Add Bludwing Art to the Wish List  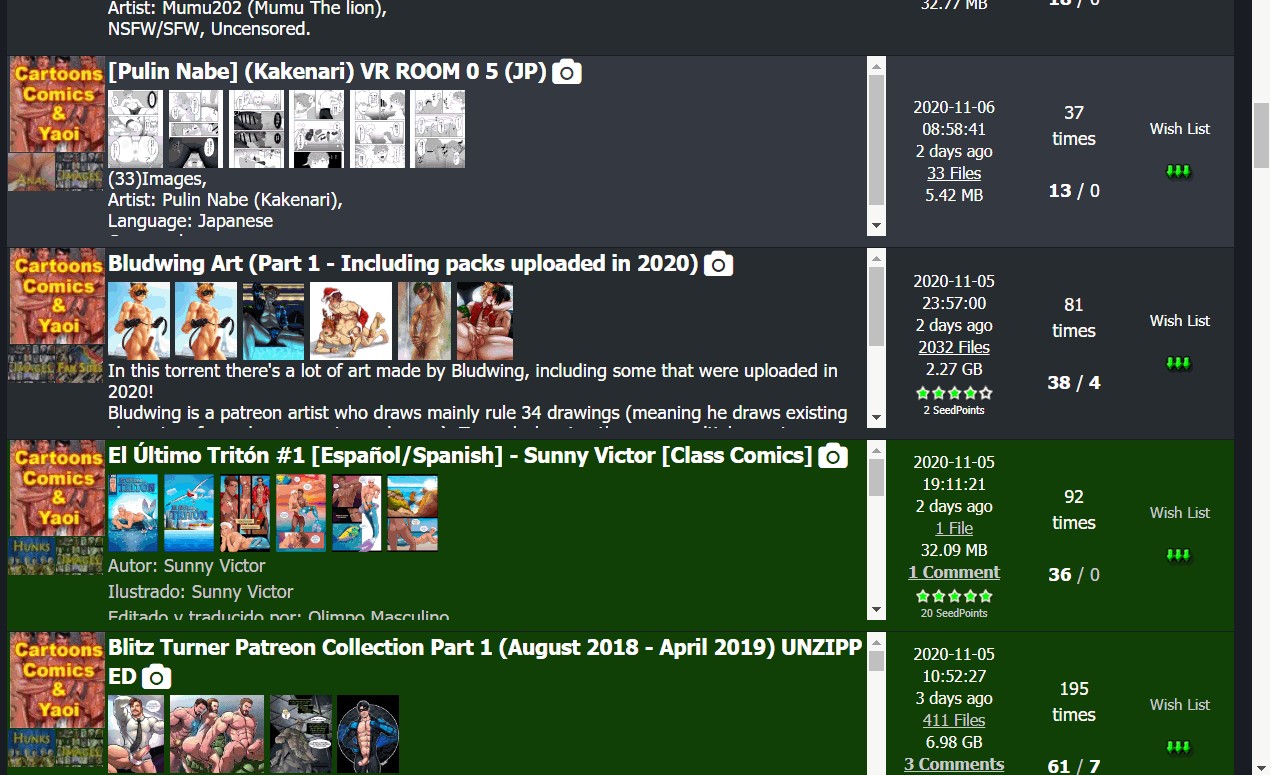(x=1178, y=320)
